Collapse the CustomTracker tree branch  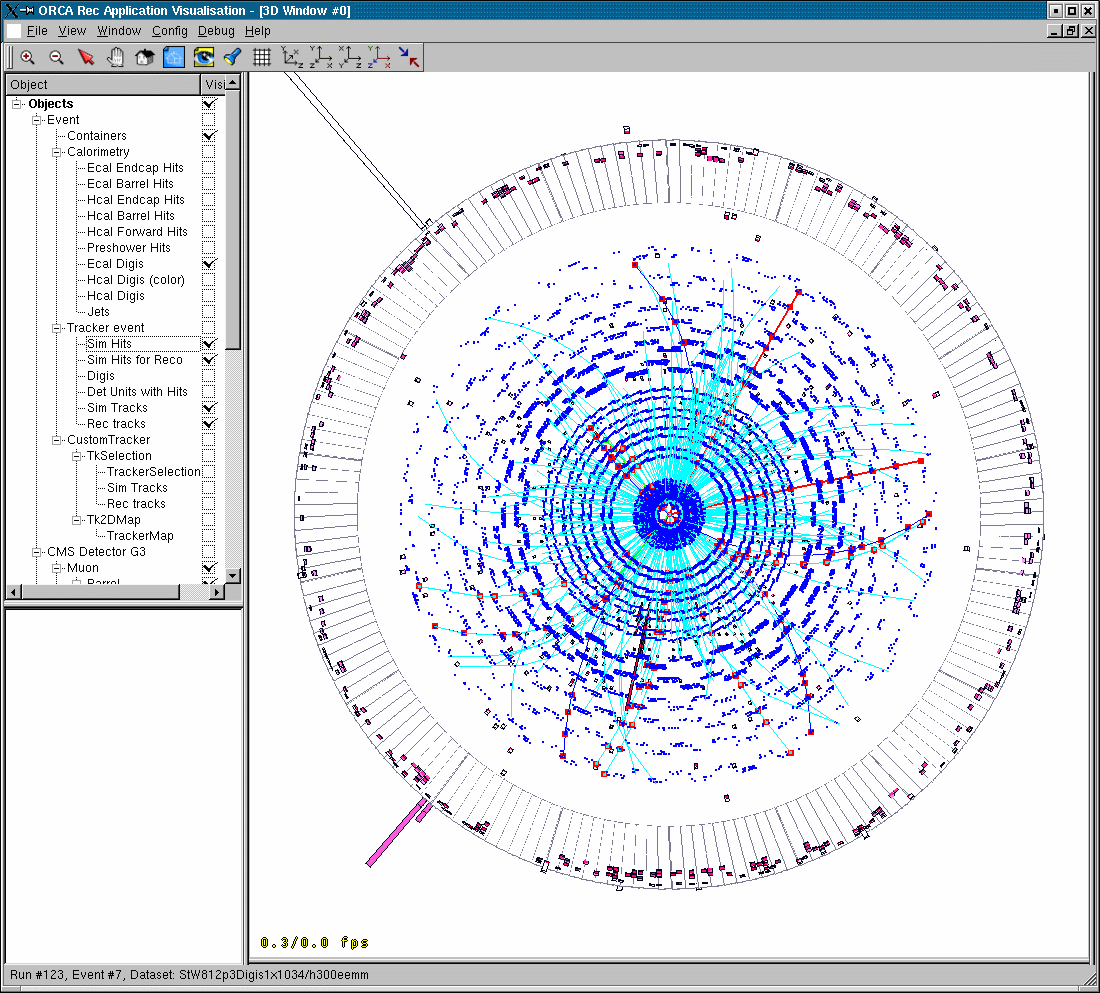coord(57,440)
